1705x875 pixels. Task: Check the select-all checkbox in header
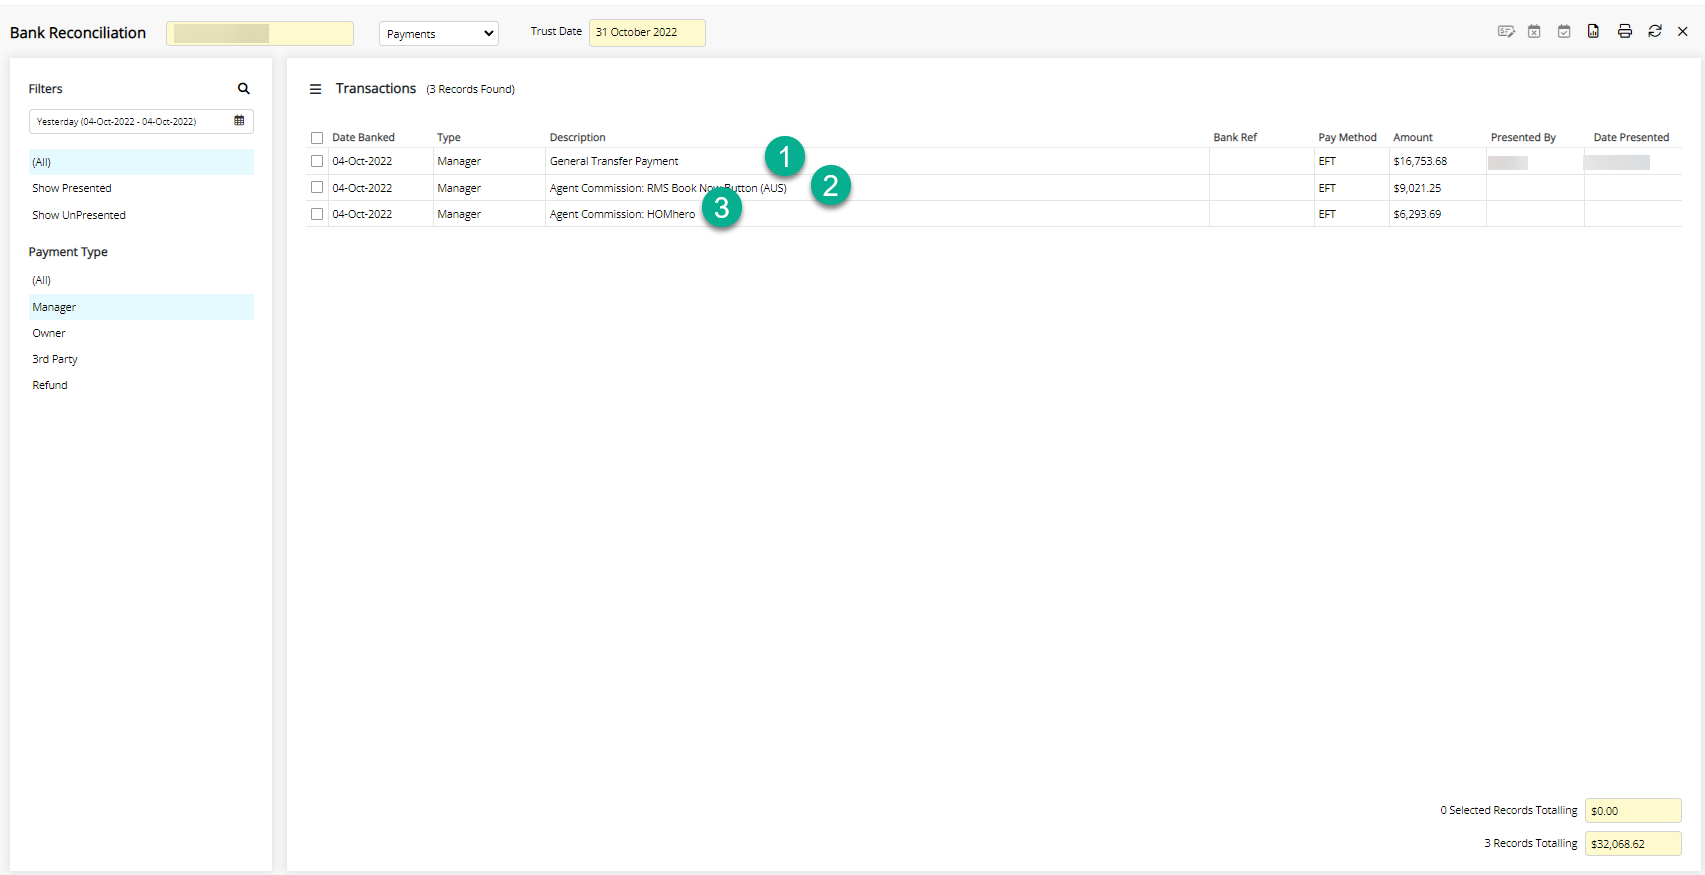click(317, 138)
